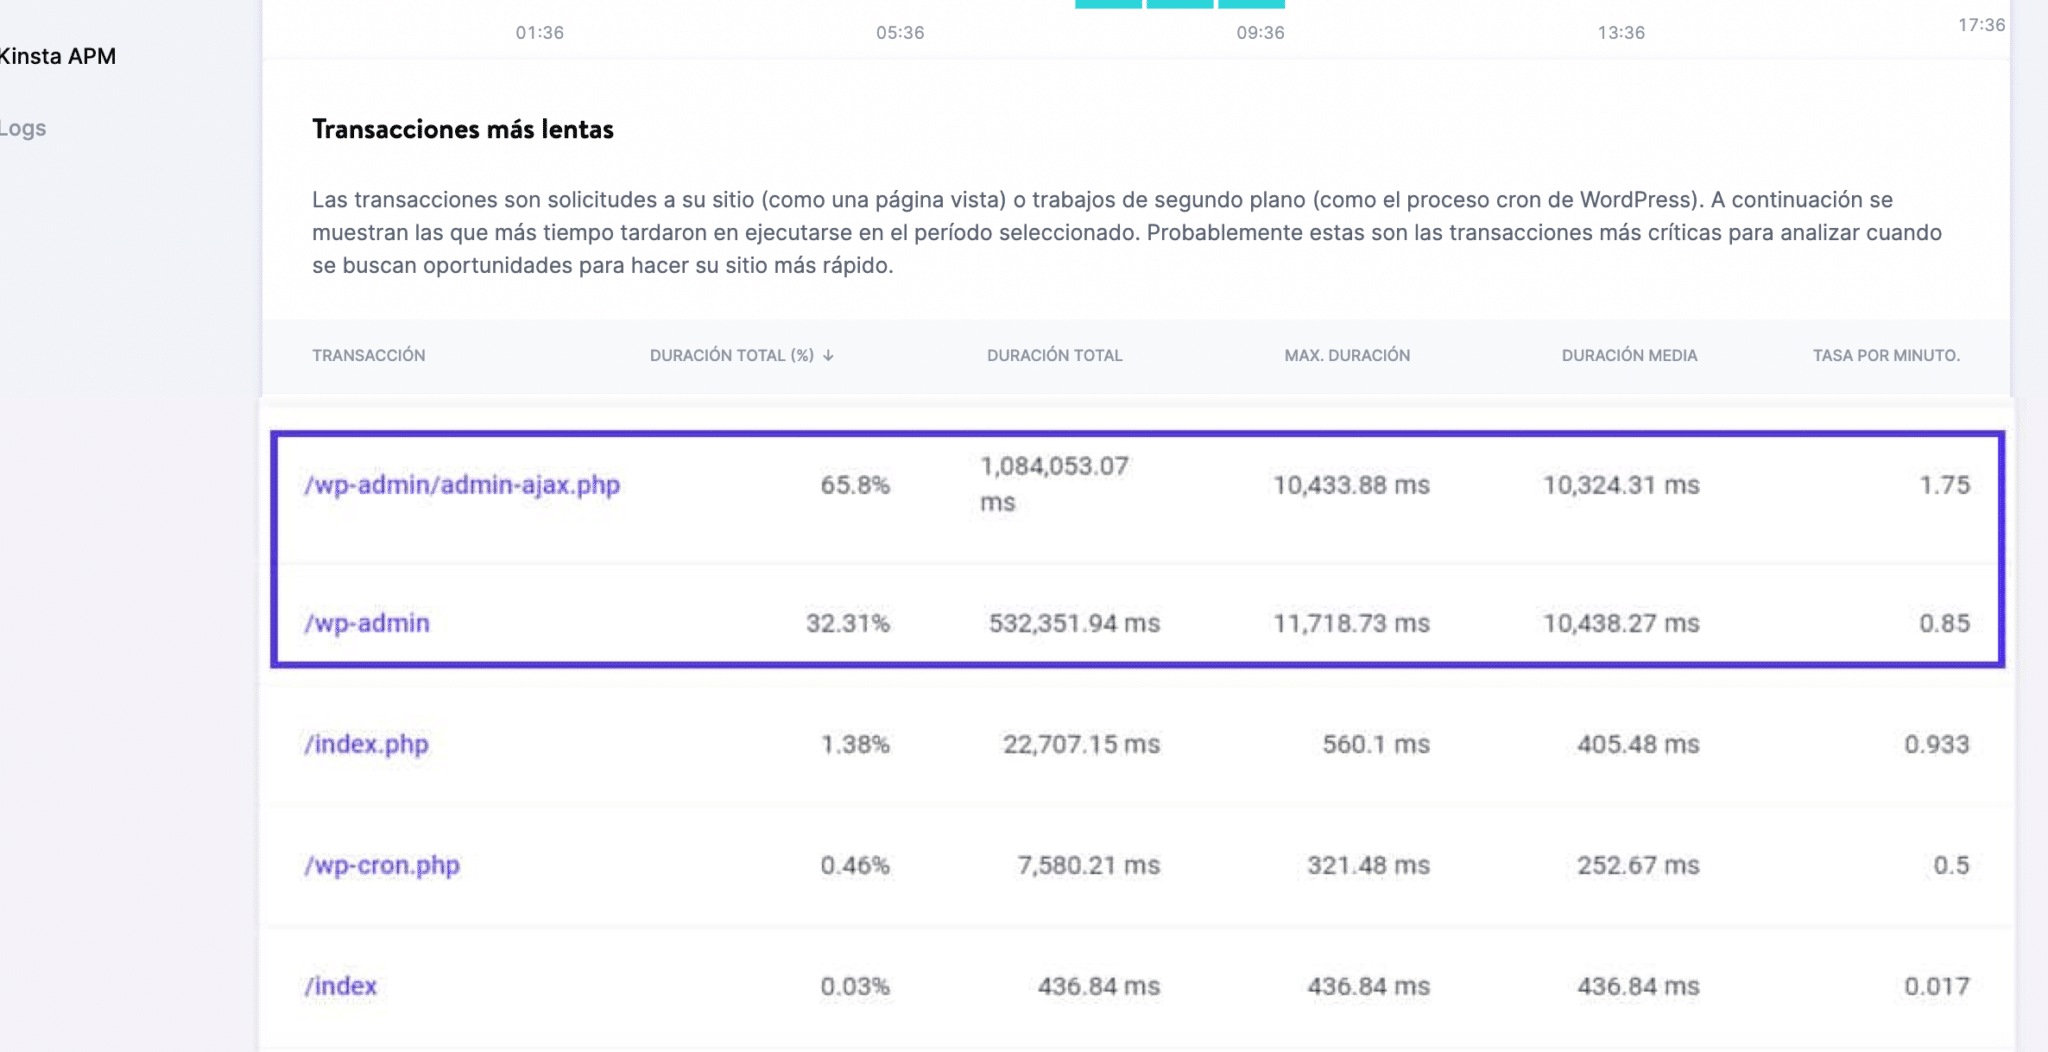2048x1052 pixels.
Task: Open the /wp-cron.php transaction
Action: pyautogui.click(x=384, y=864)
